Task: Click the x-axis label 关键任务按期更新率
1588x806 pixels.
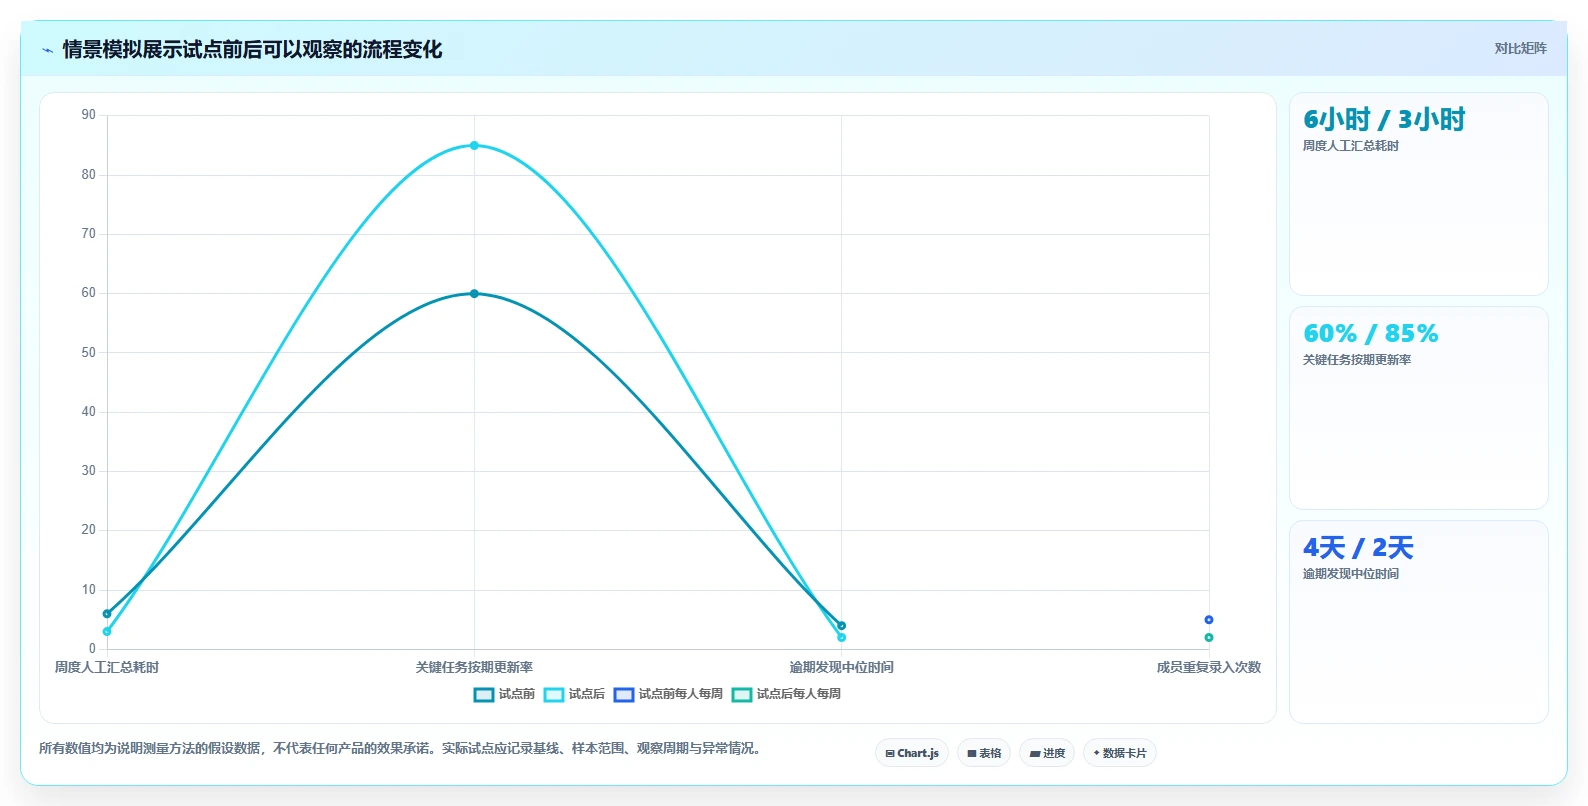Action: (474, 667)
